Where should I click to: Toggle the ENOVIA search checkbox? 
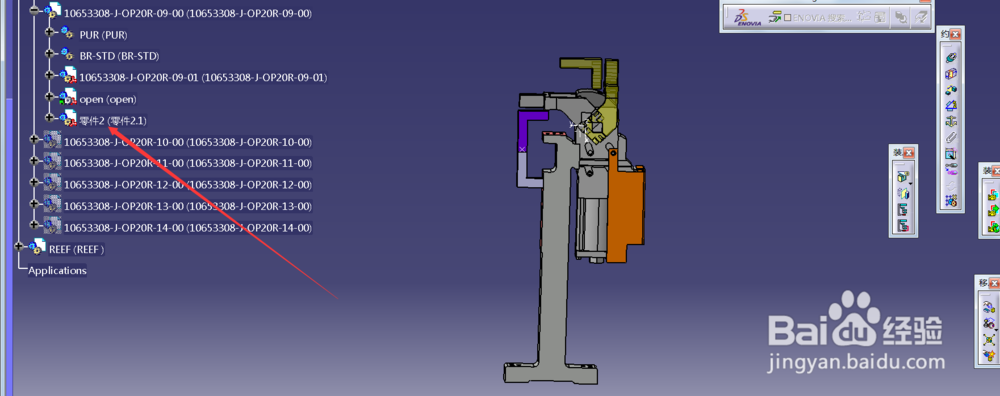(x=788, y=18)
